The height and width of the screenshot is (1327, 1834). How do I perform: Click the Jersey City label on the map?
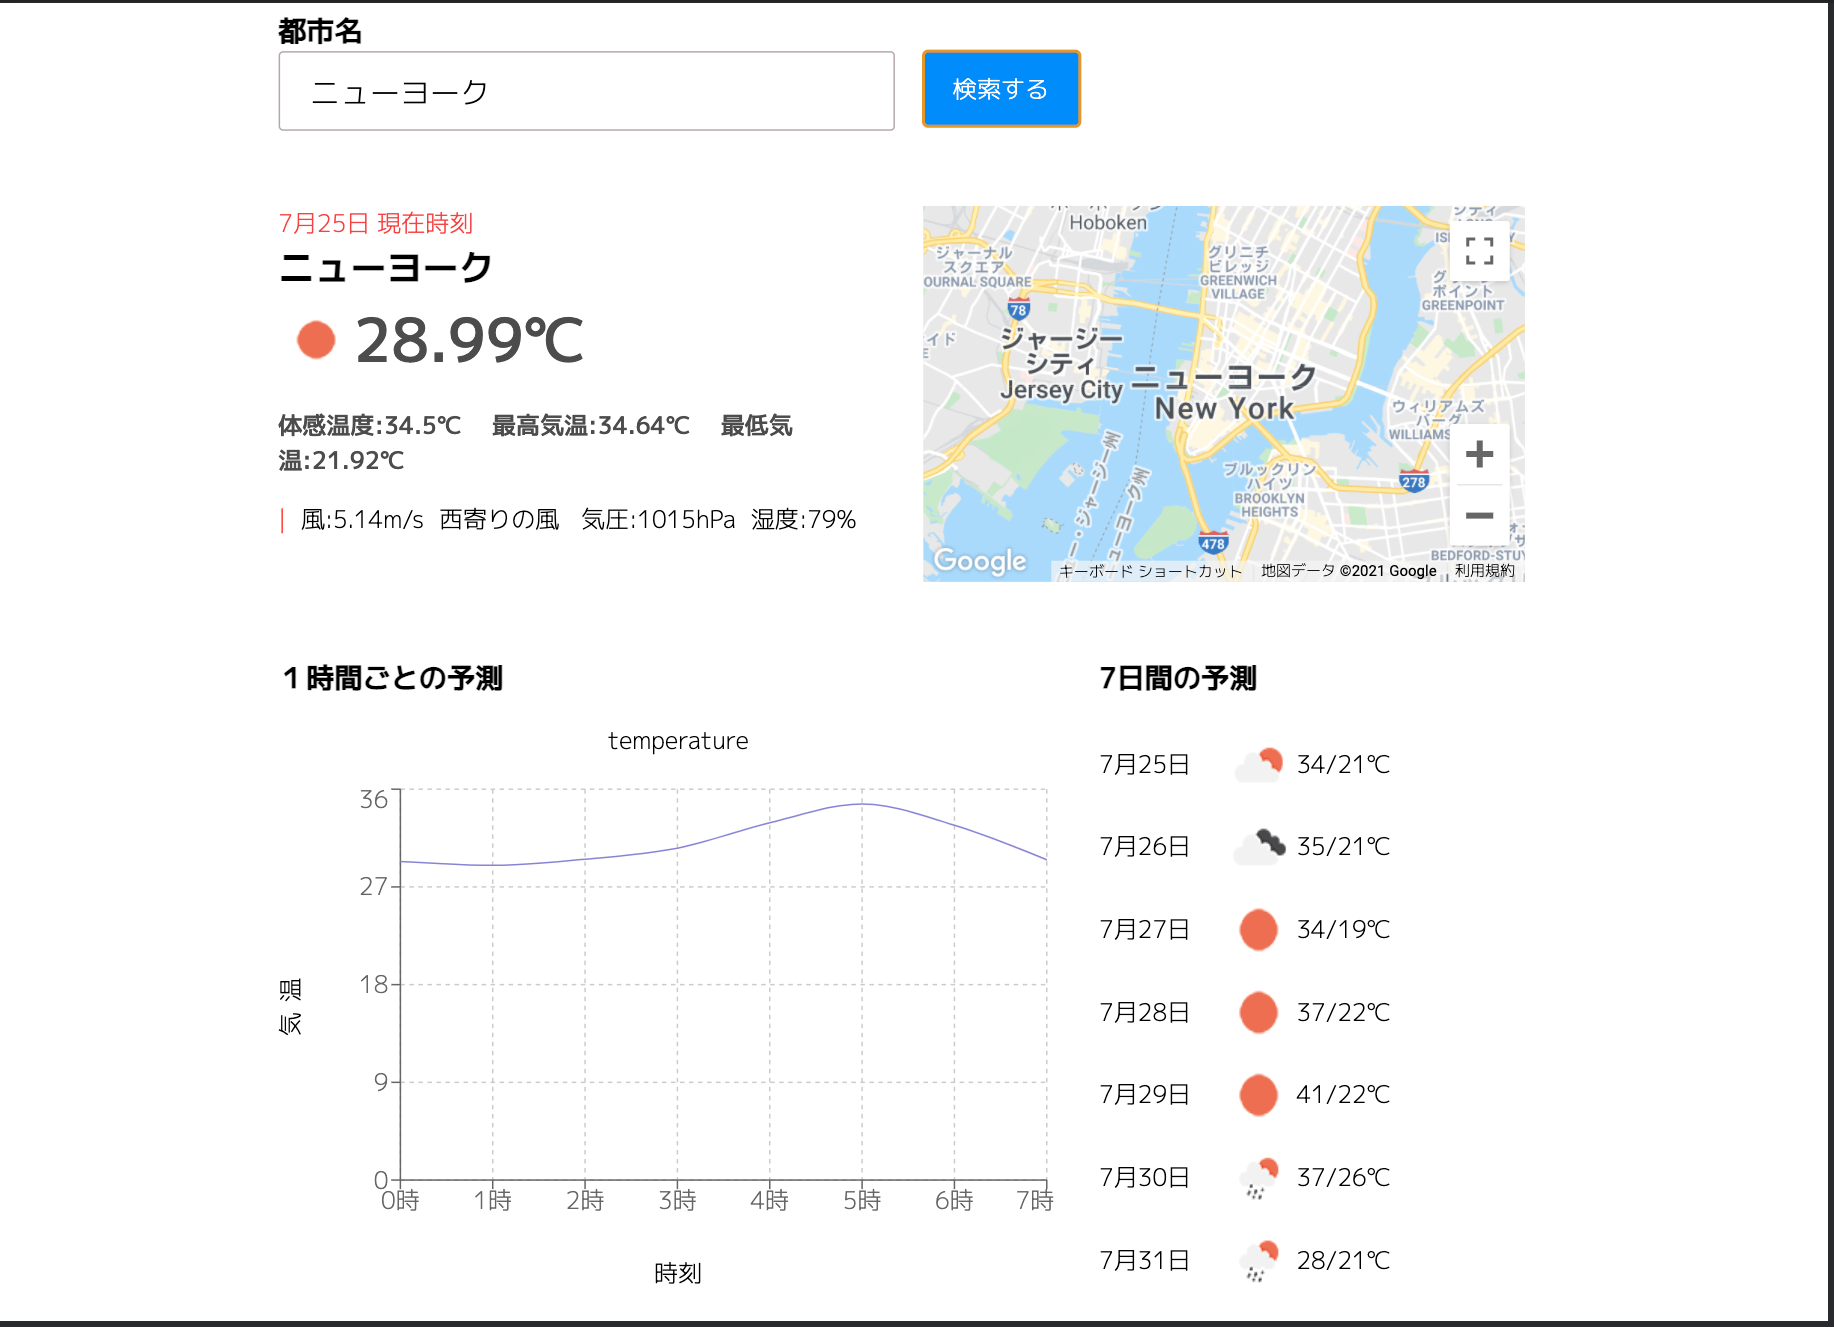[x=1061, y=390]
